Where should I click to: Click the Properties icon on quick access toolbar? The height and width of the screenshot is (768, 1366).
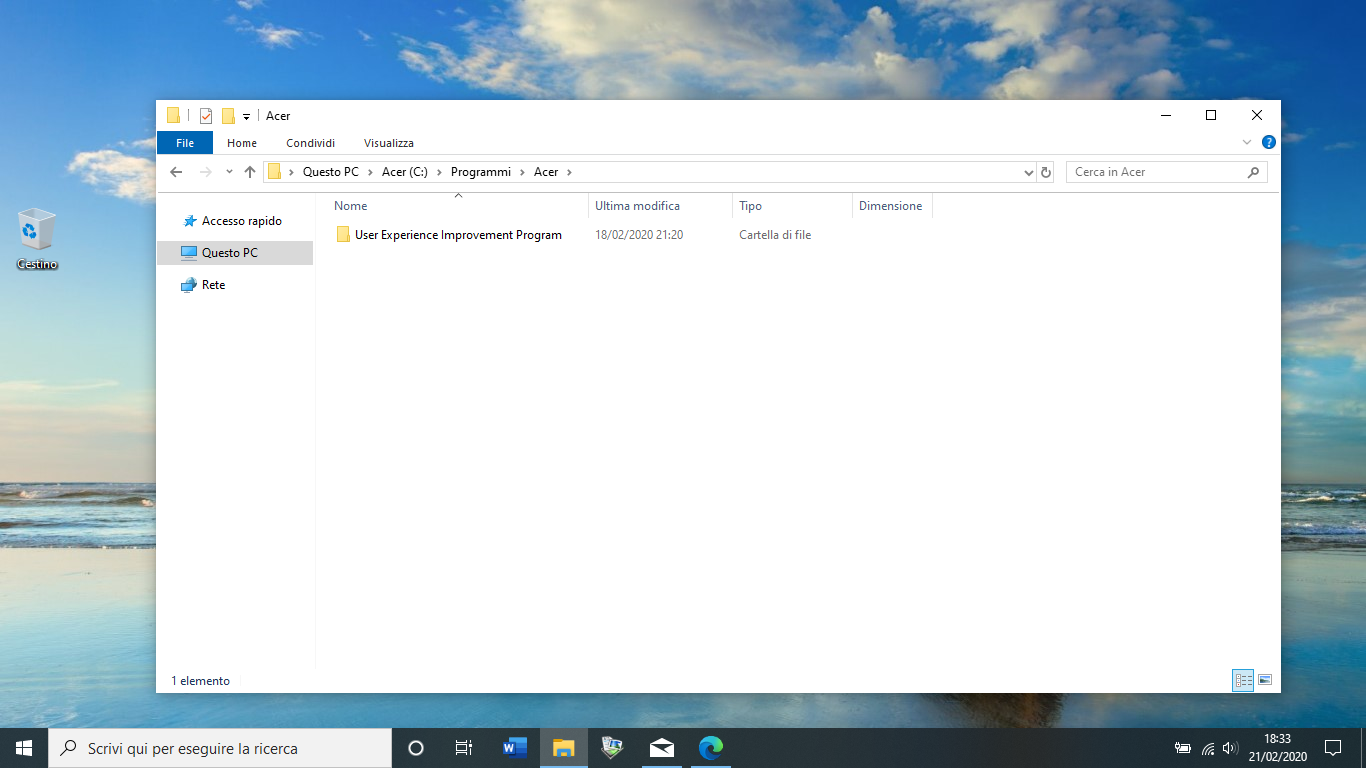(205, 115)
